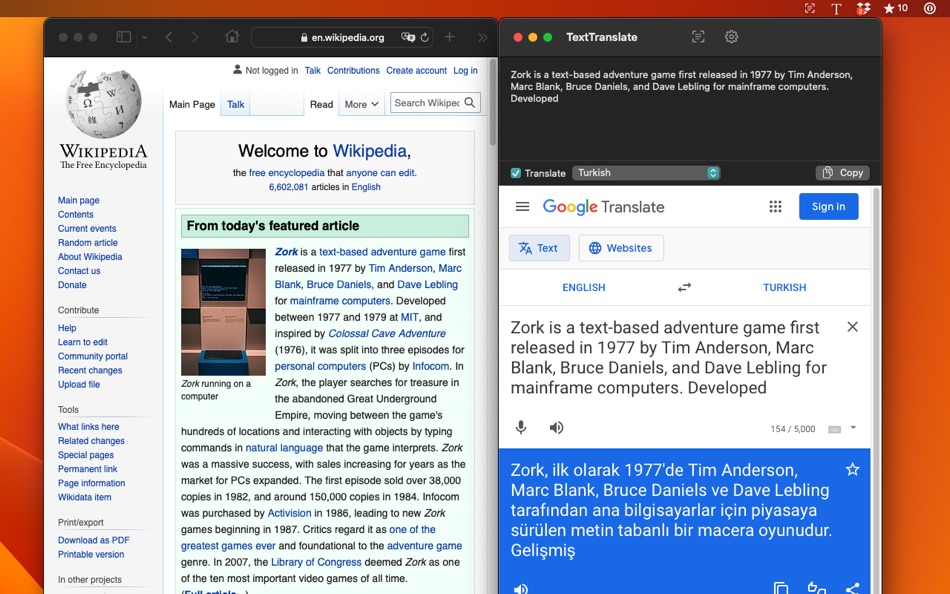Switch to the Websites tab

(x=621, y=248)
